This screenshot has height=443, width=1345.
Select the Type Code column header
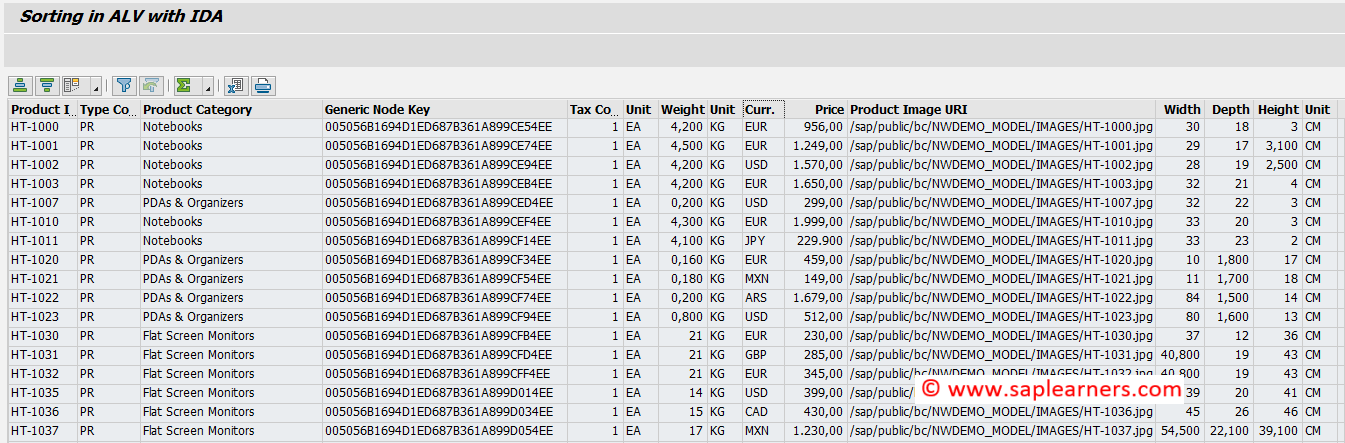(x=108, y=109)
